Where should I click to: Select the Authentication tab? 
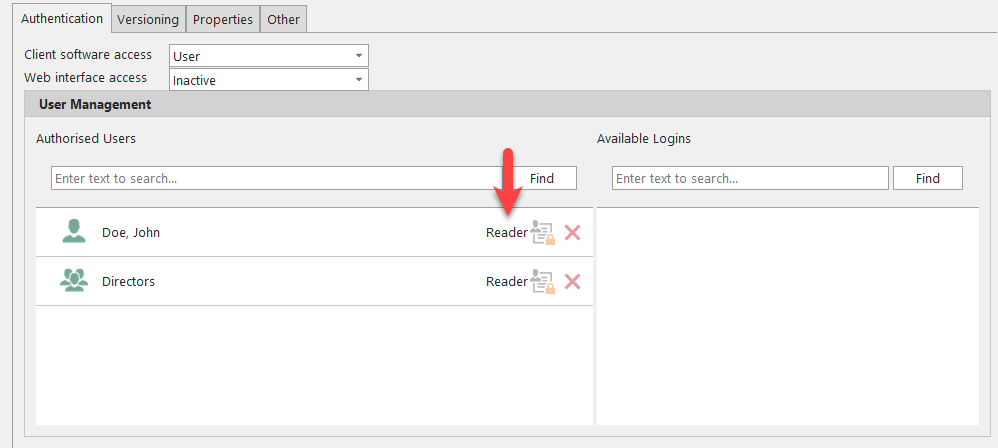click(x=62, y=18)
